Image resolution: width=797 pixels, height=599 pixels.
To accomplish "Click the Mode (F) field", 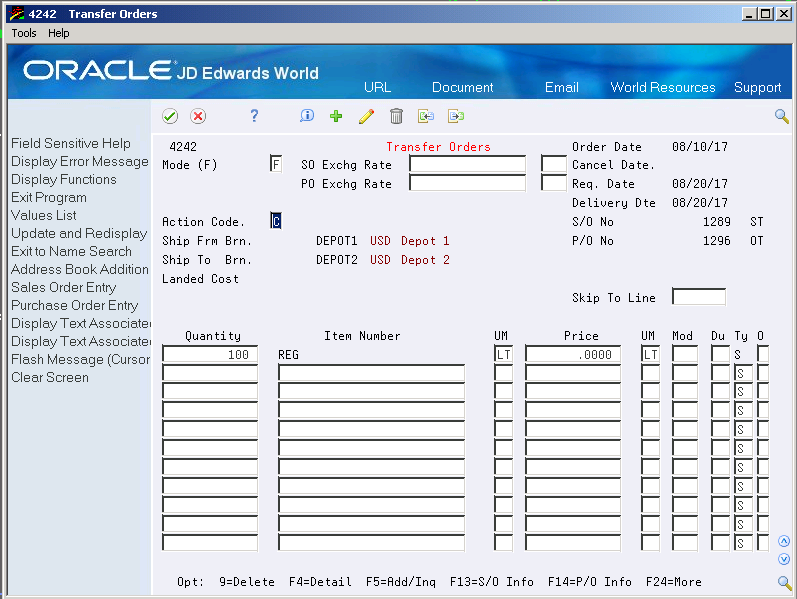I will click(x=275, y=165).
